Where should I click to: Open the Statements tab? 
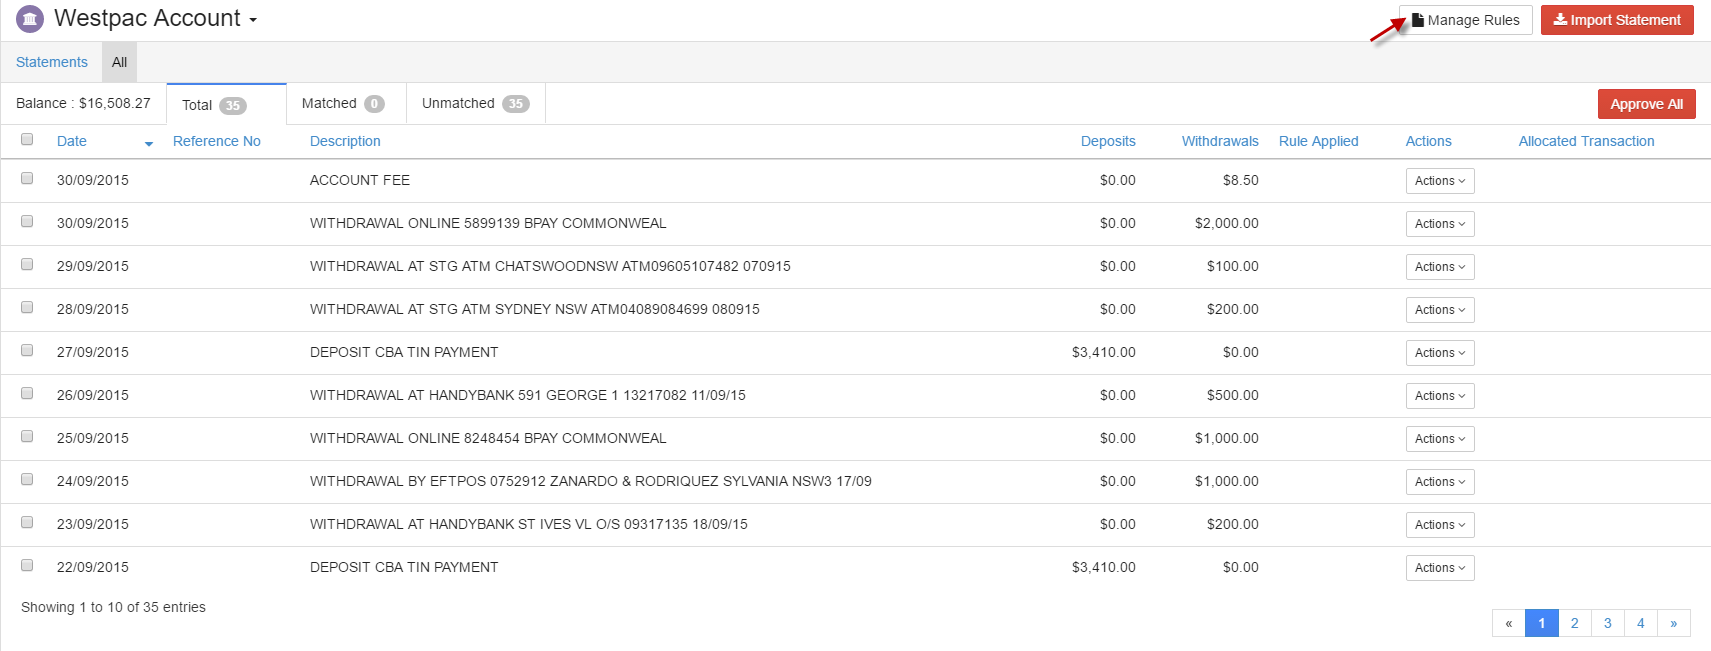[x=52, y=62]
